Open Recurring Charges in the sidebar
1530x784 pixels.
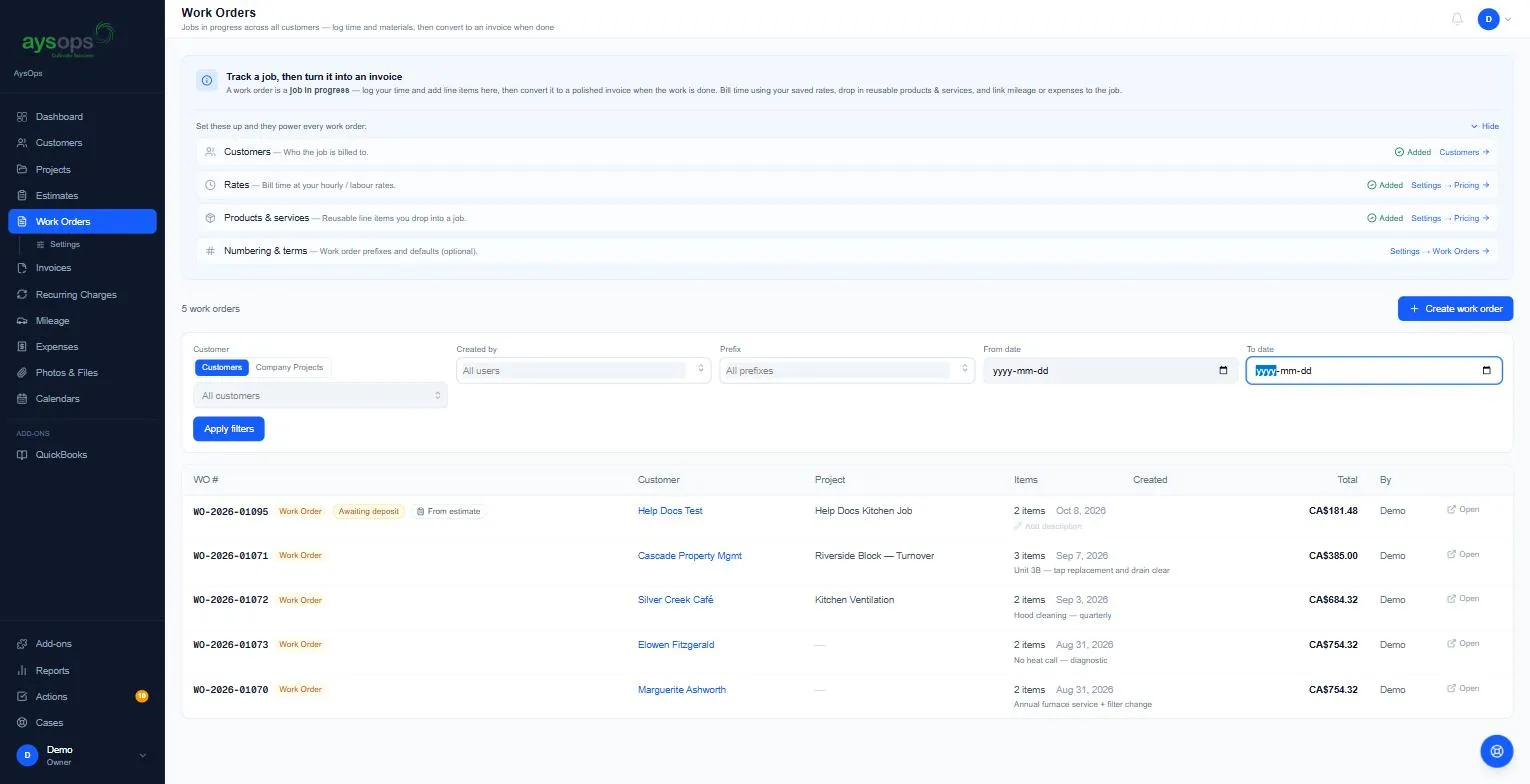pyautogui.click(x=82, y=295)
